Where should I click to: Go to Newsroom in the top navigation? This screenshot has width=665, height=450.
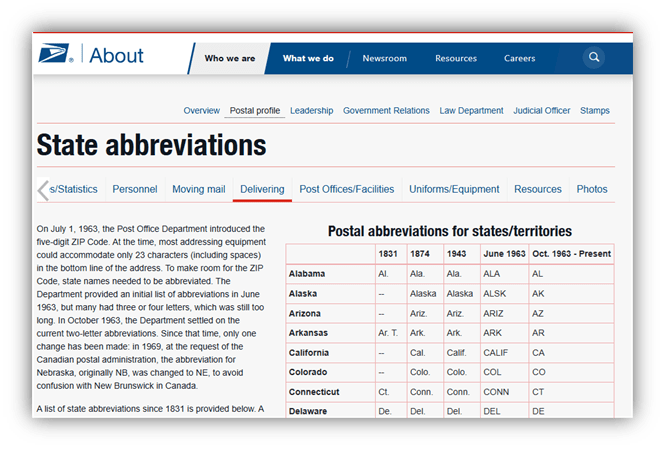(x=385, y=59)
